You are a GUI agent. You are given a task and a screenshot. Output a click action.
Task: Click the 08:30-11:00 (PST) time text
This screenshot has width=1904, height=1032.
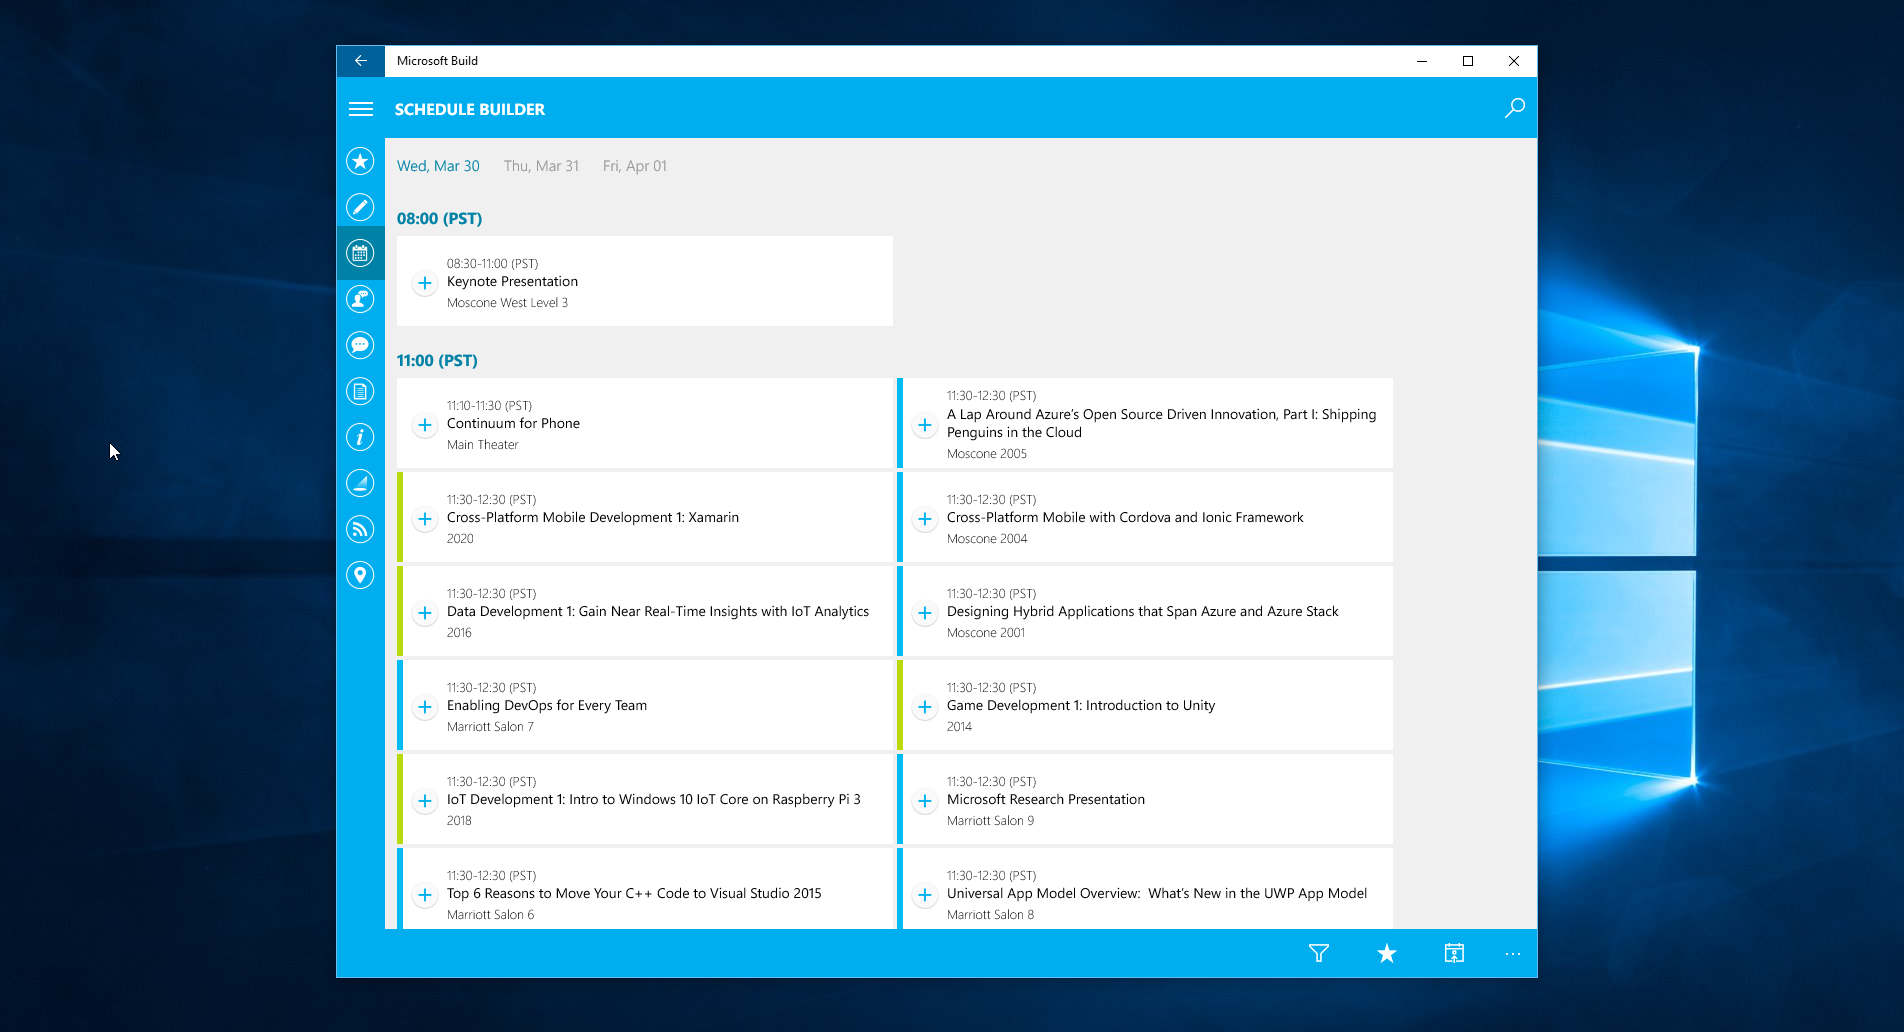pyautogui.click(x=492, y=264)
